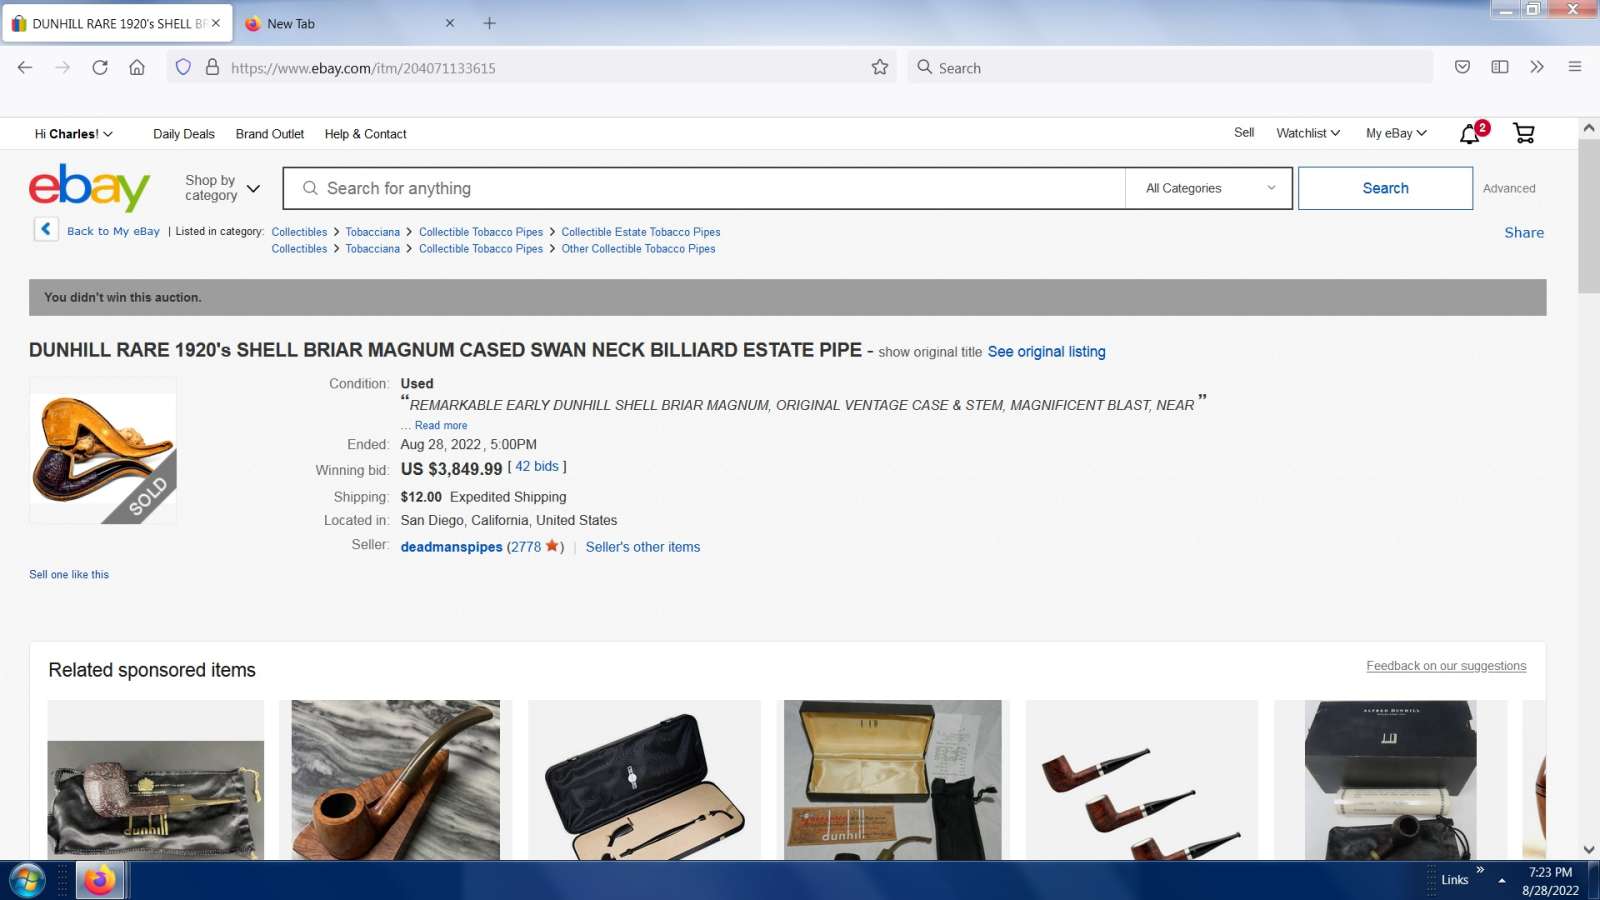Screen dimensions: 1600x900
Task: Click the sold Dunhill pipe thumbnail
Action: coord(103,451)
